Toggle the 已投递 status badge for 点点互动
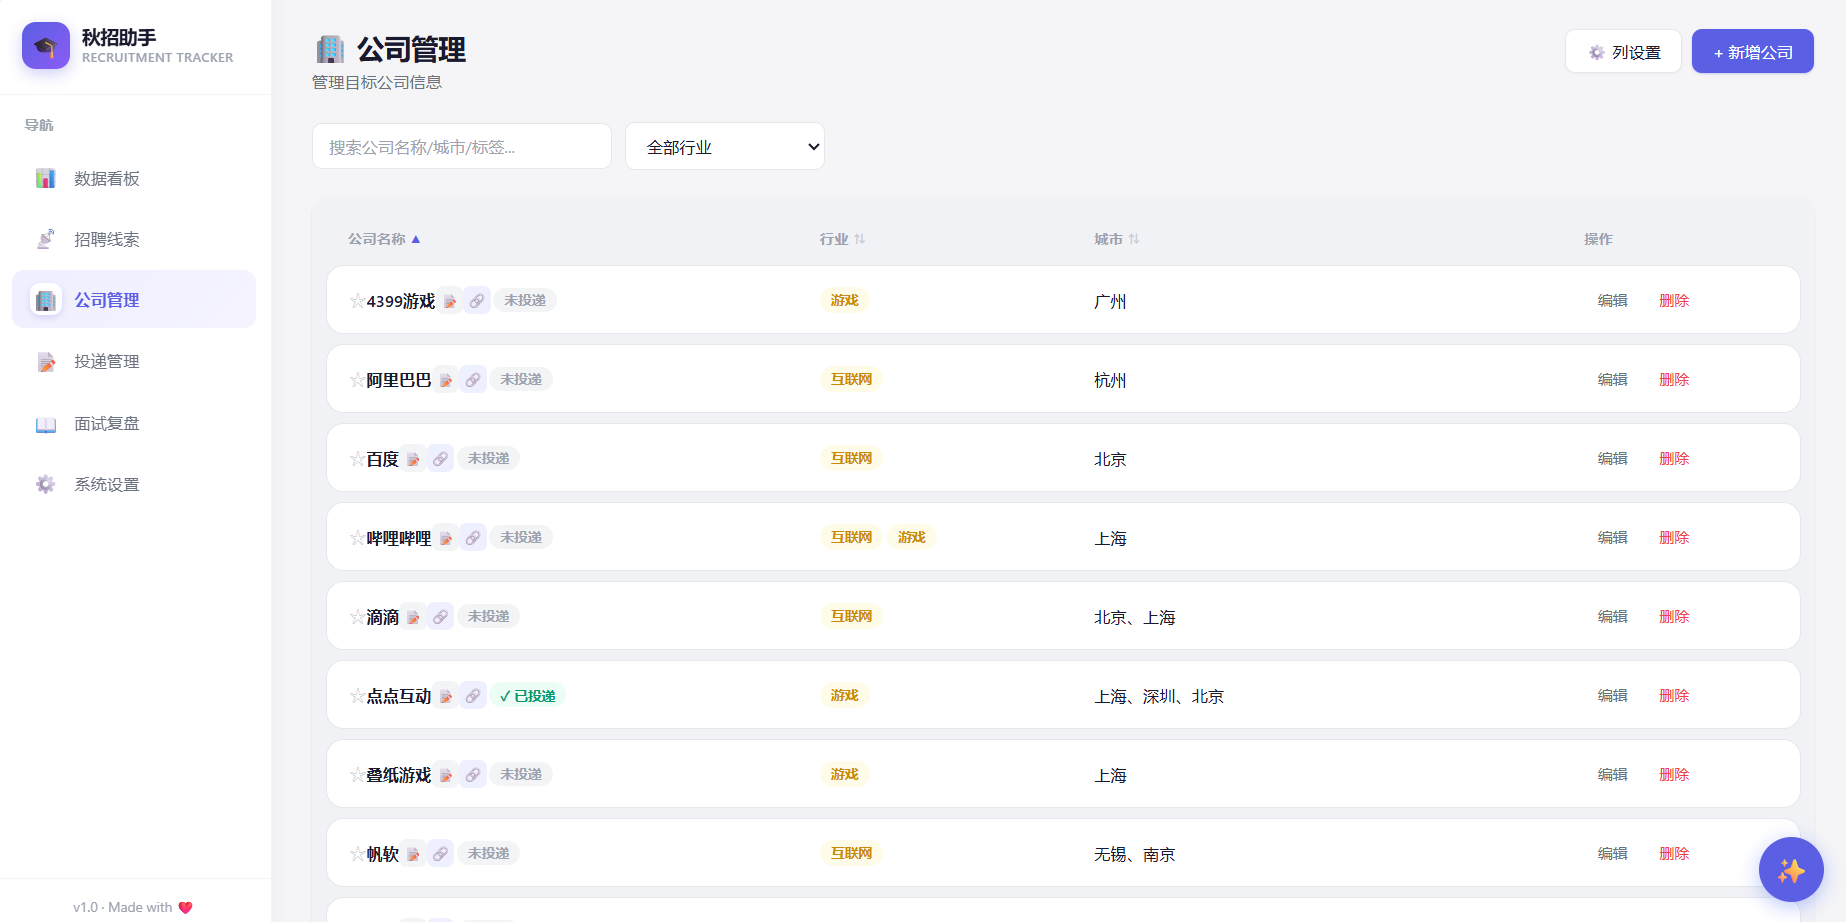The width and height of the screenshot is (1846, 922). pos(528,696)
